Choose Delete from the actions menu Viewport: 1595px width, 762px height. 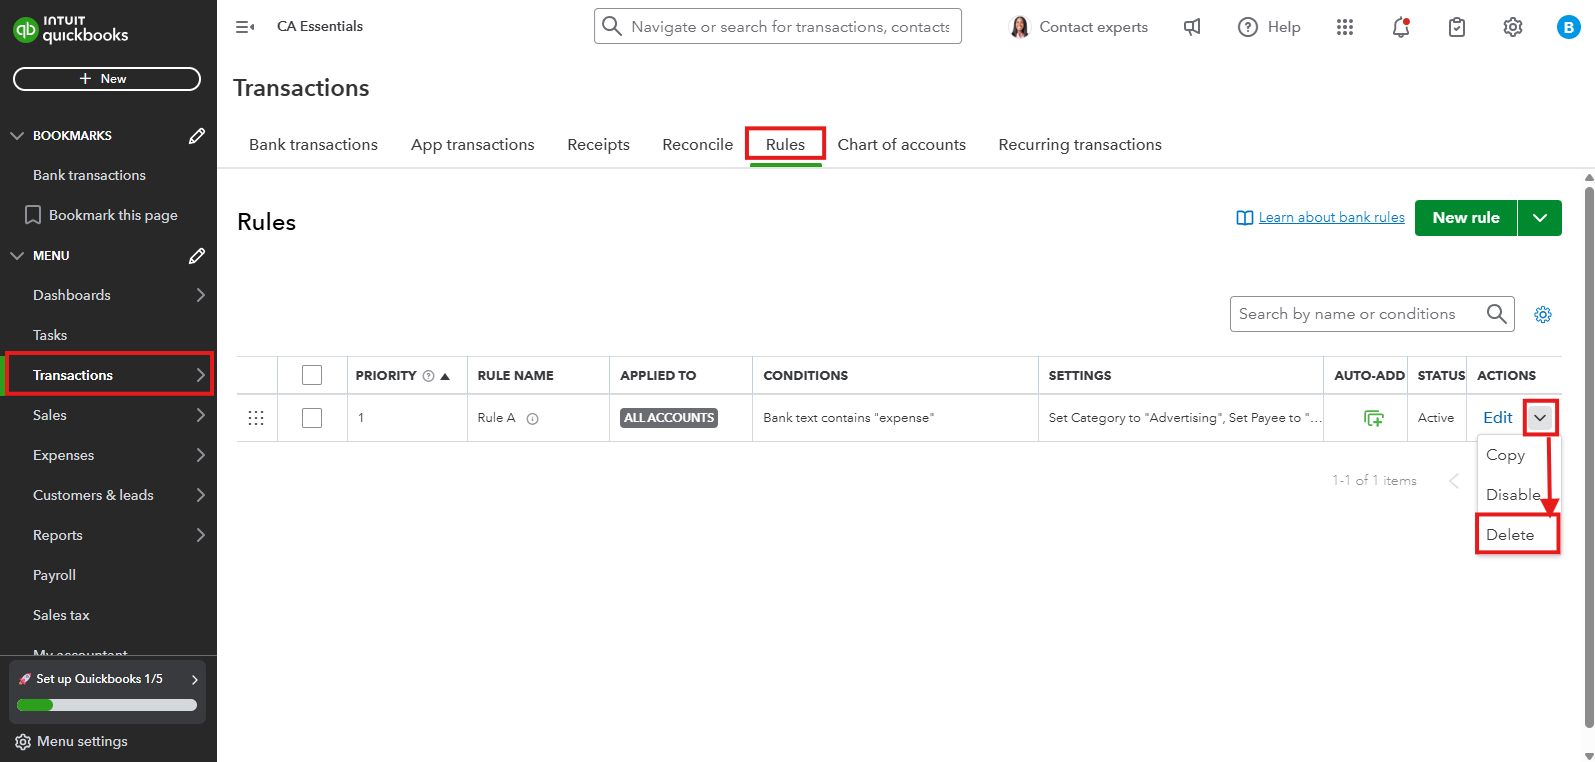click(x=1510, y=535)
